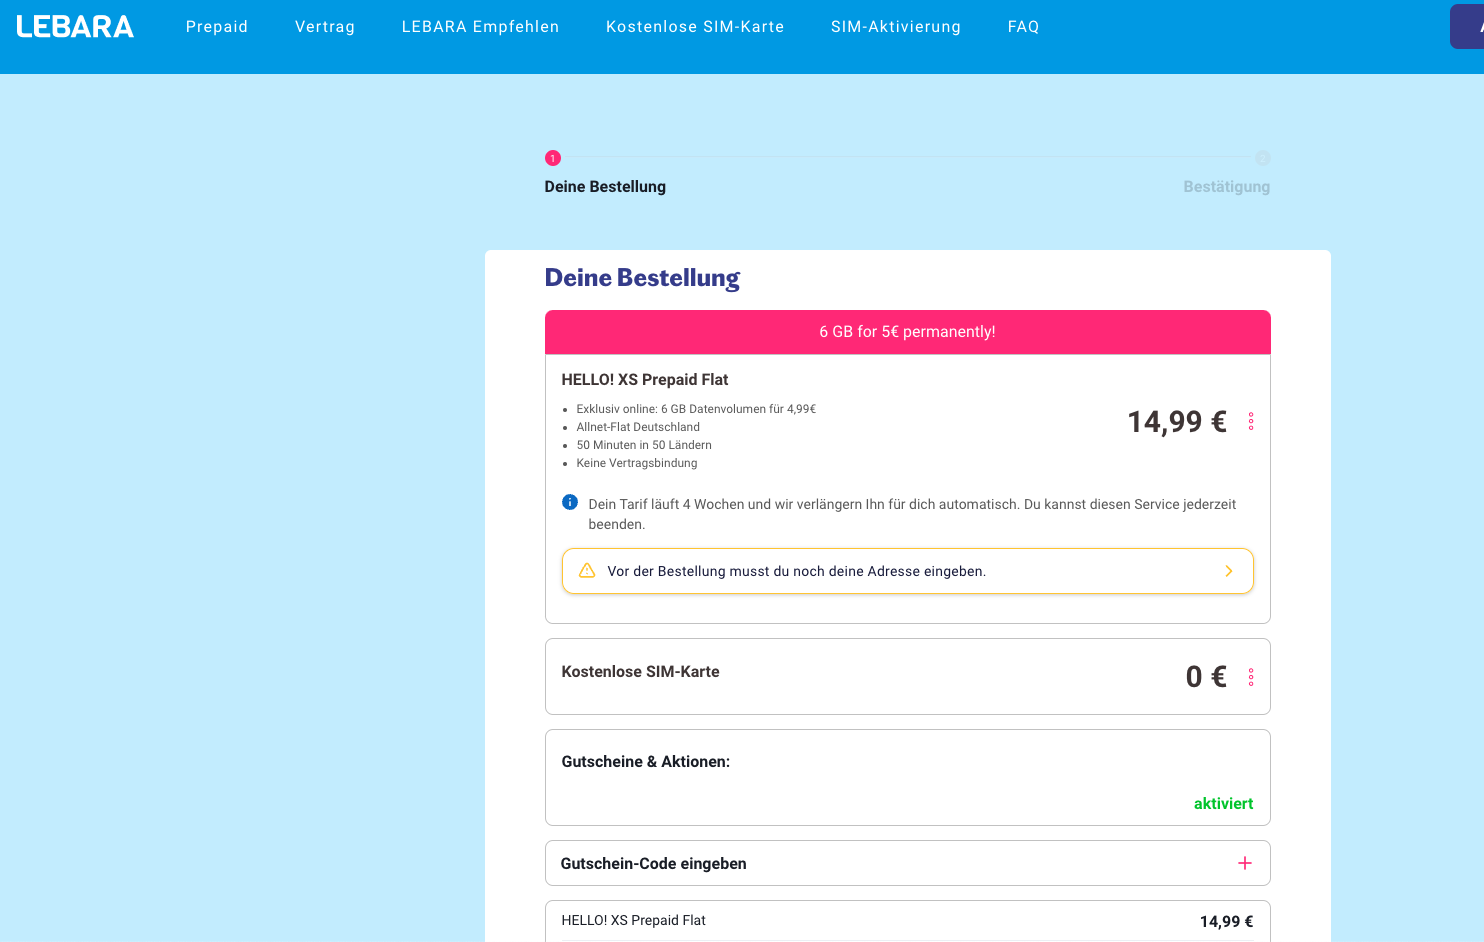
Task: Click the Bestätigung step label
Action: coord(1227,187)
